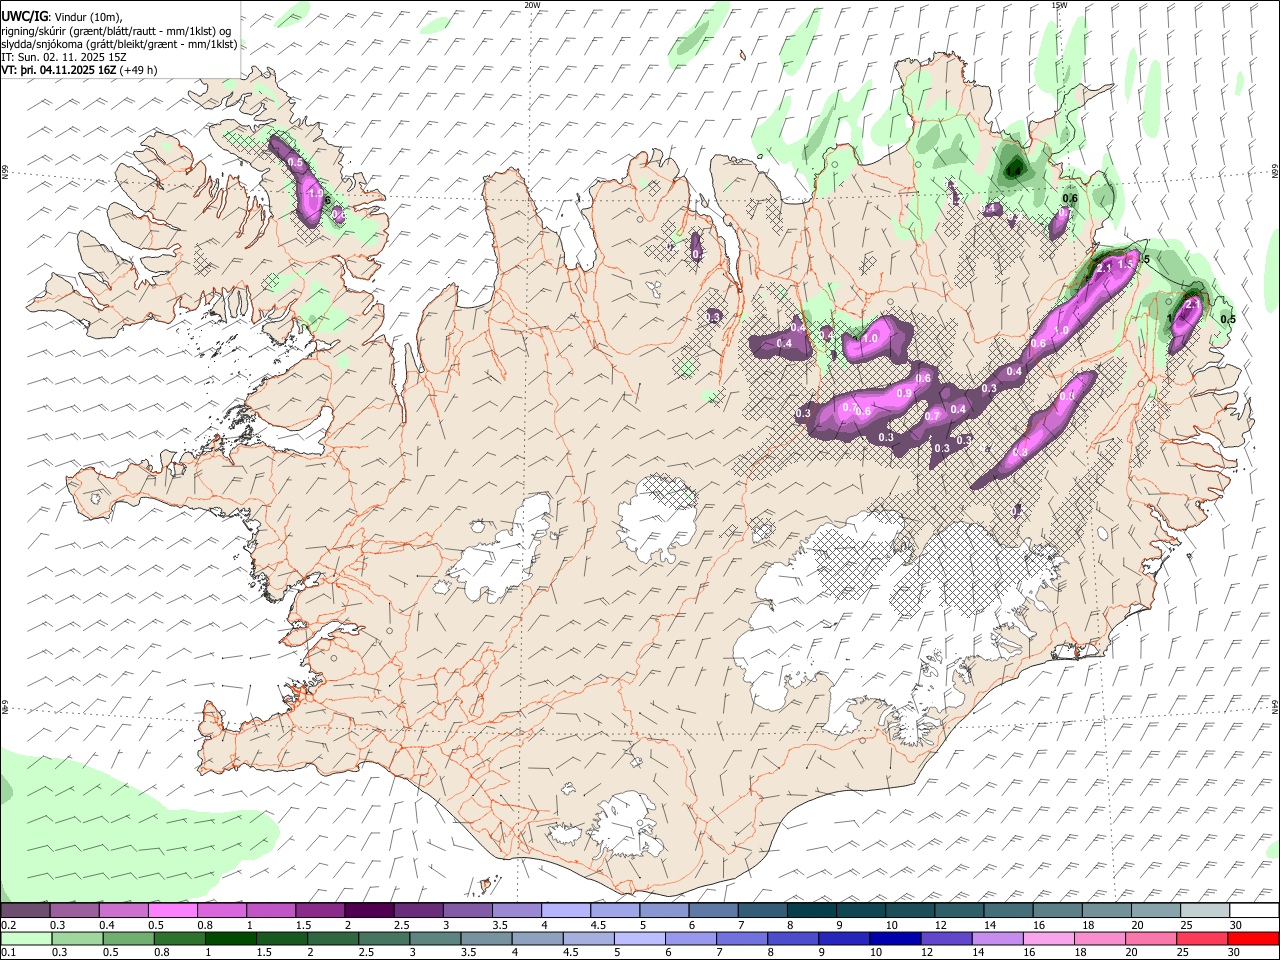The width and height of the screenshot is (1280, 960).
Task: Click the upper legend swatch between 0.2 and 0.3
Action: [x=26, y=911]
